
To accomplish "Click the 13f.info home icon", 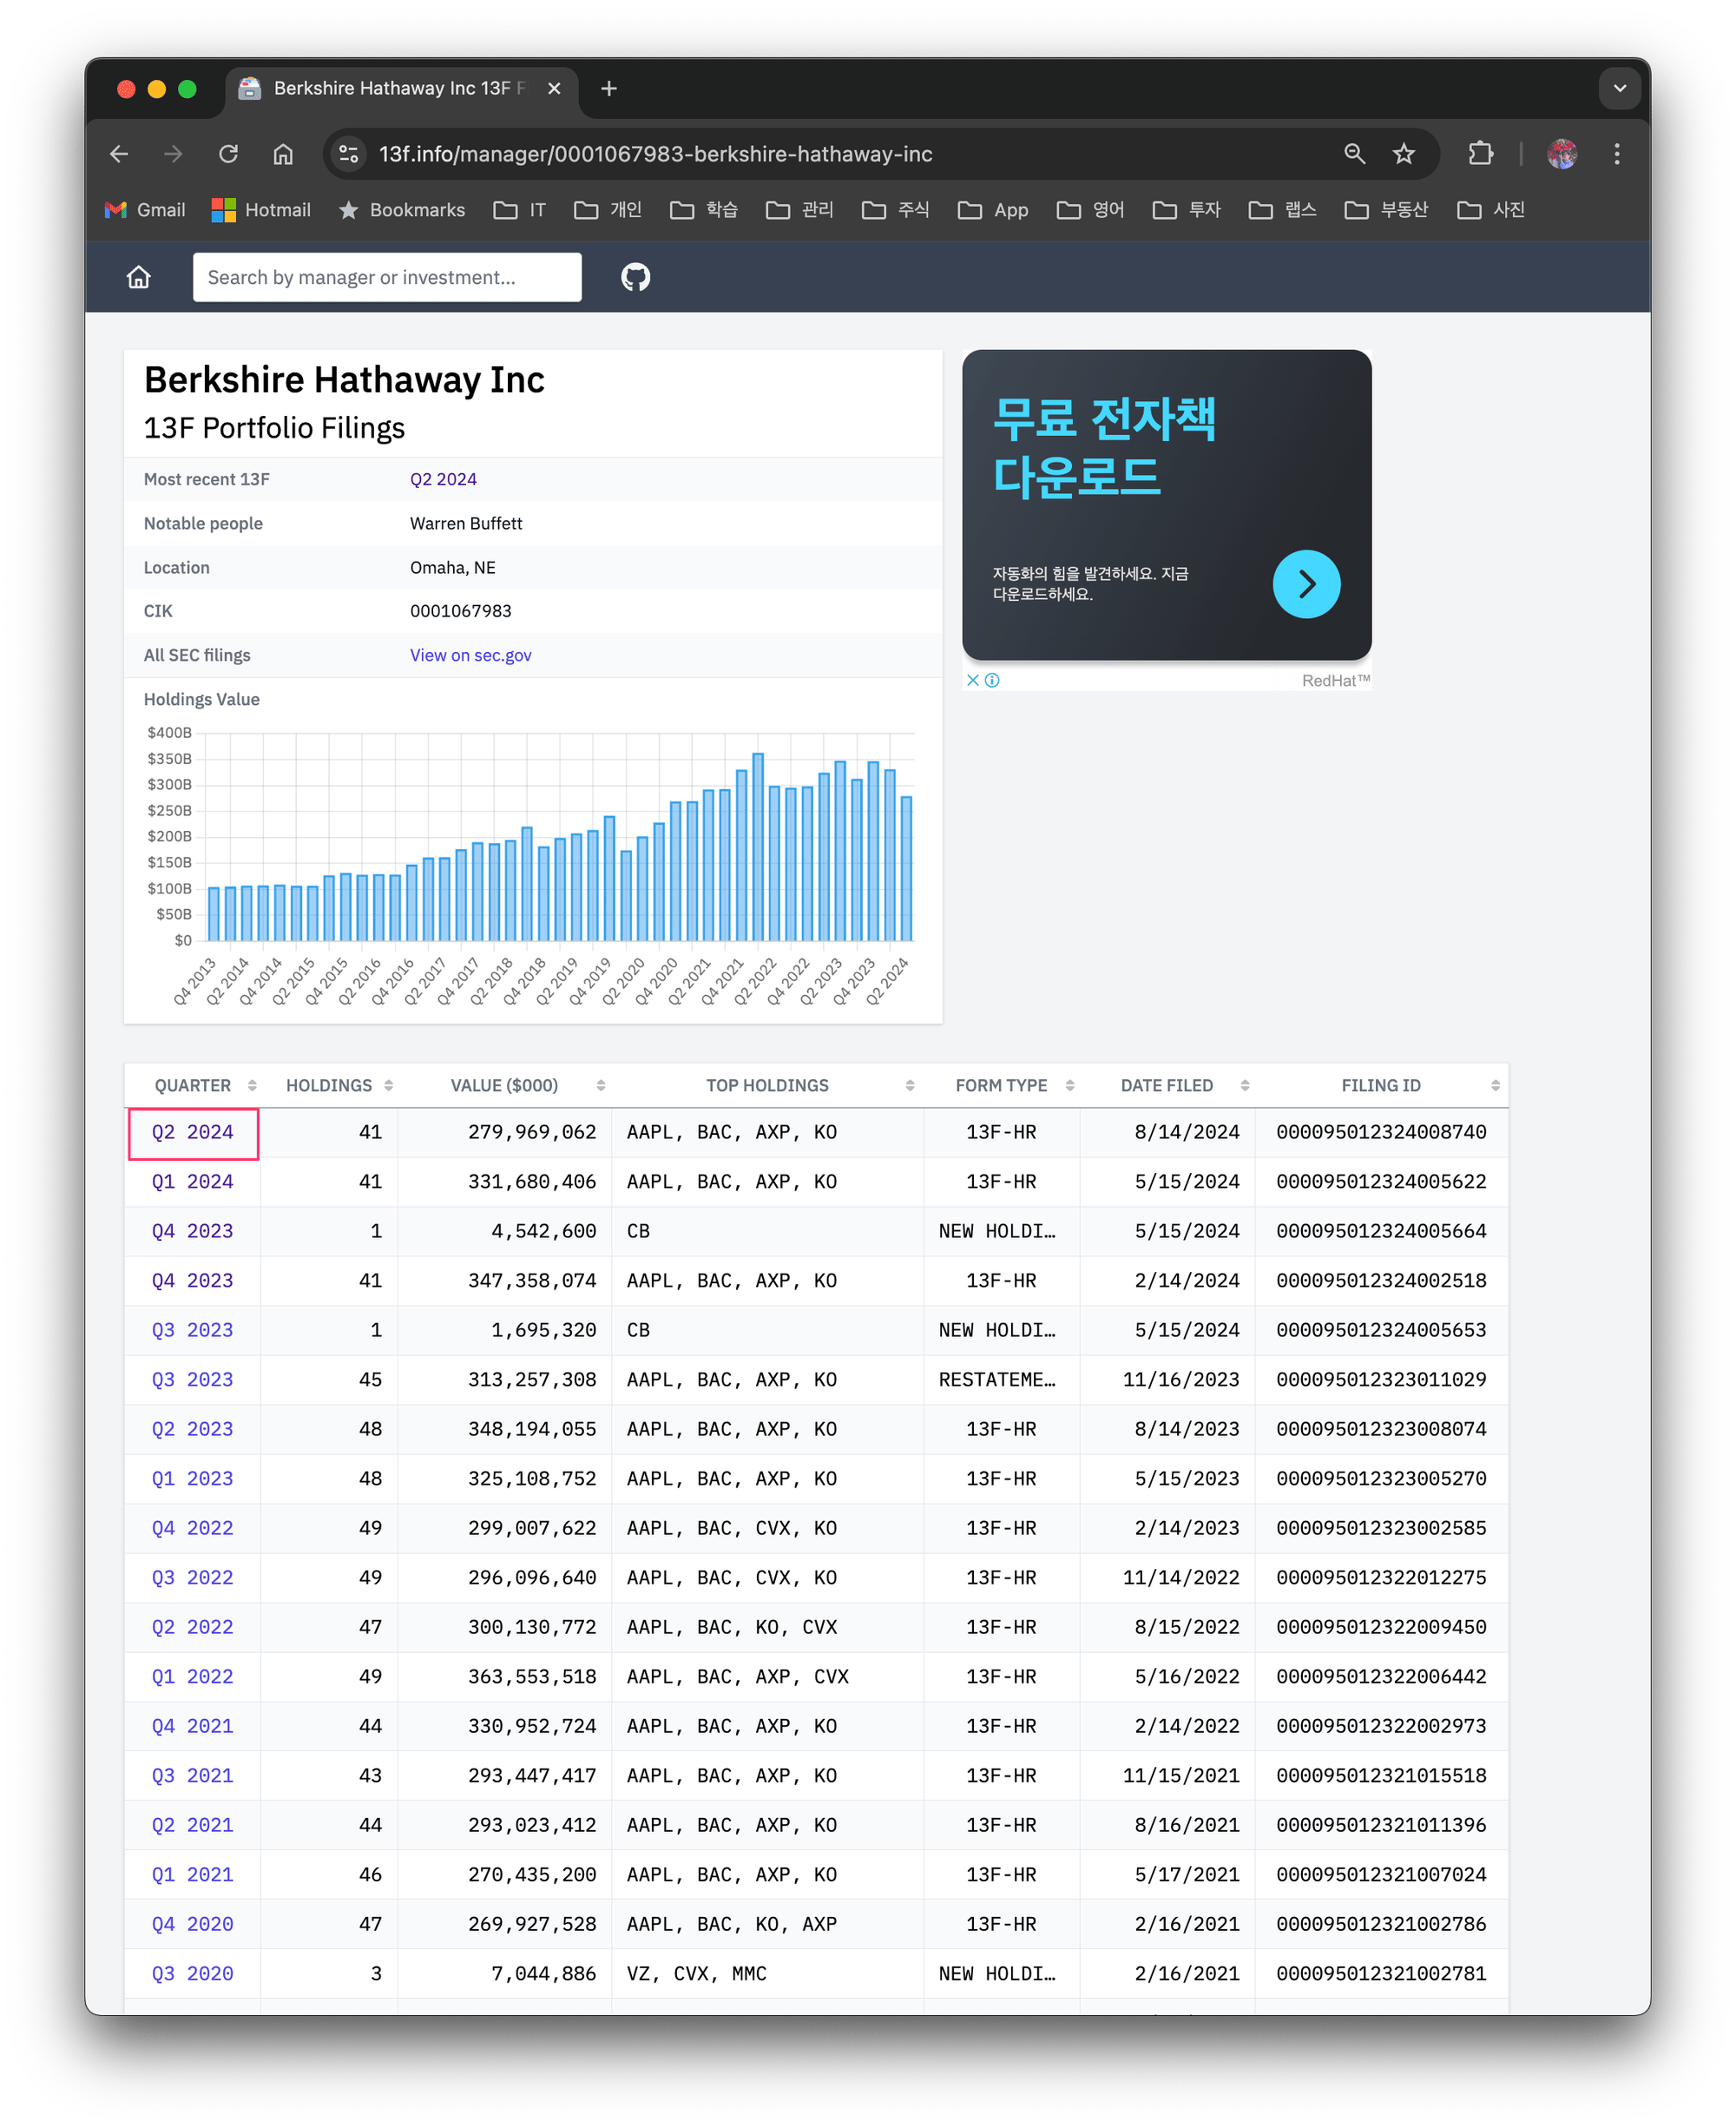I will coord(139,277).
